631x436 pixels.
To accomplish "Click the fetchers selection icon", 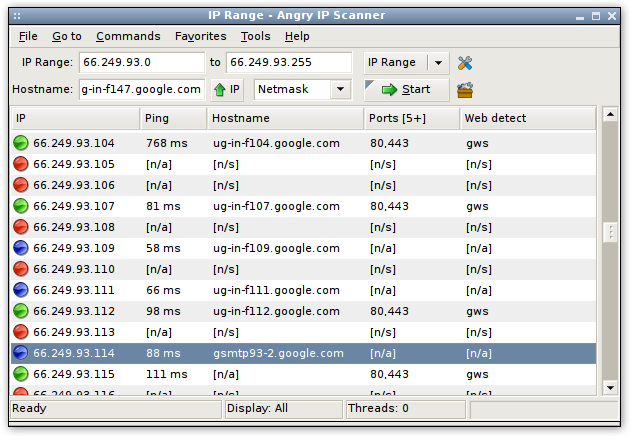I will 465,90.
